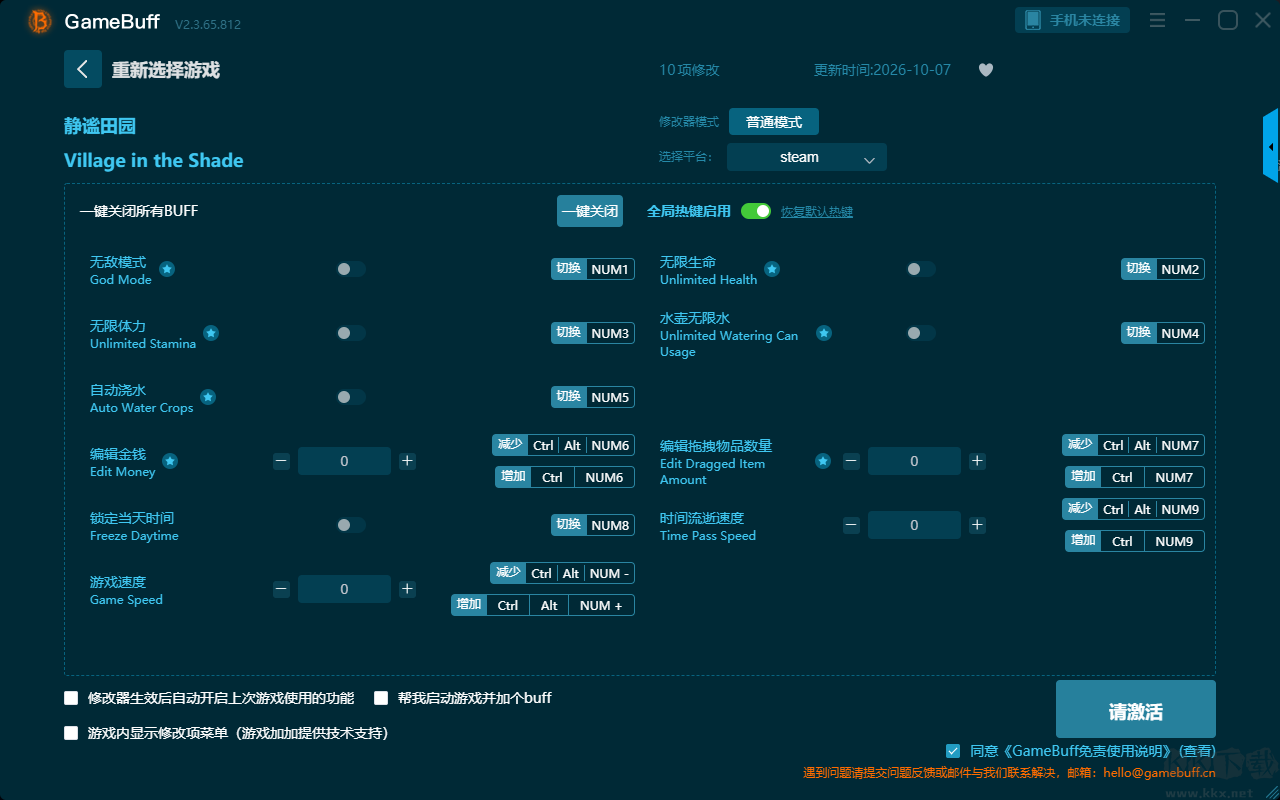The height and width of the screenshot is (800, 1280).
Task: Check the launch game and add buff checkbox
Action: point(381,698)
